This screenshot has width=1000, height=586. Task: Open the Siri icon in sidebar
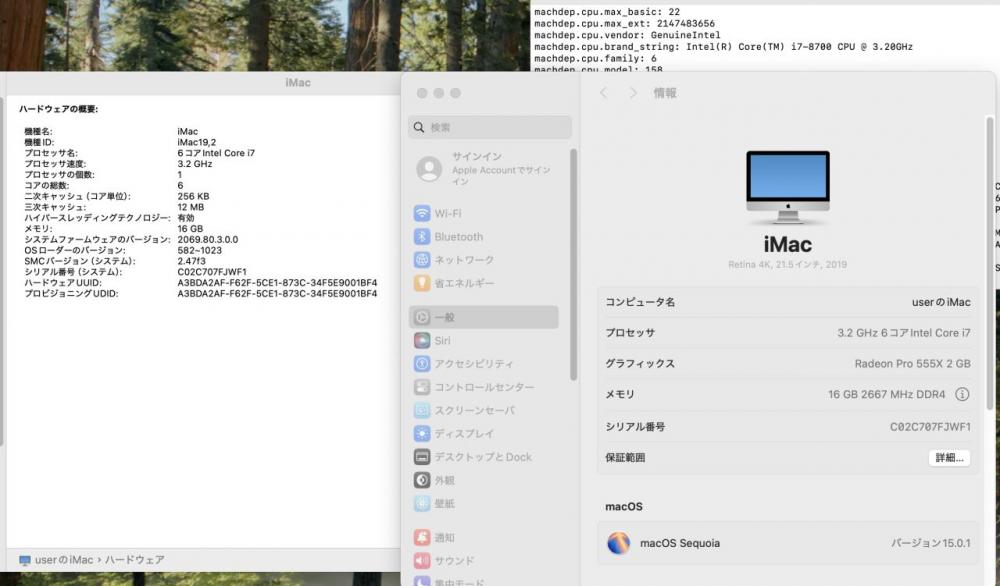(422, 341)
